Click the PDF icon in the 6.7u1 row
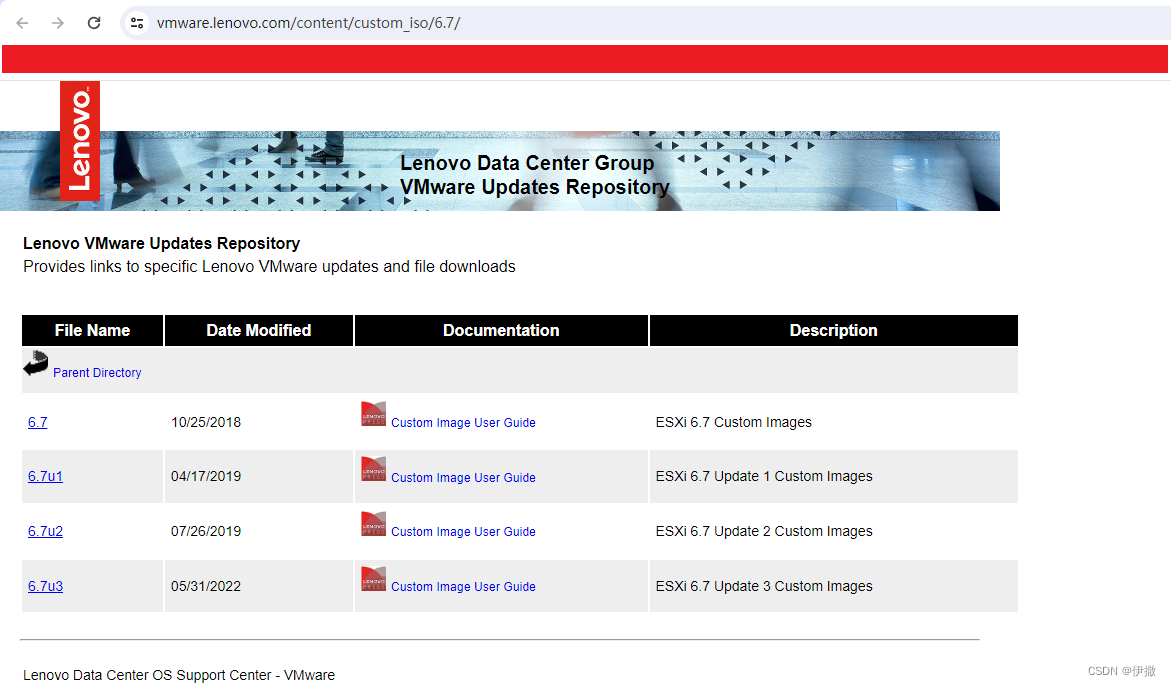Image resolution: width=1171 pixels, height=686 pixels. [372, 468]
